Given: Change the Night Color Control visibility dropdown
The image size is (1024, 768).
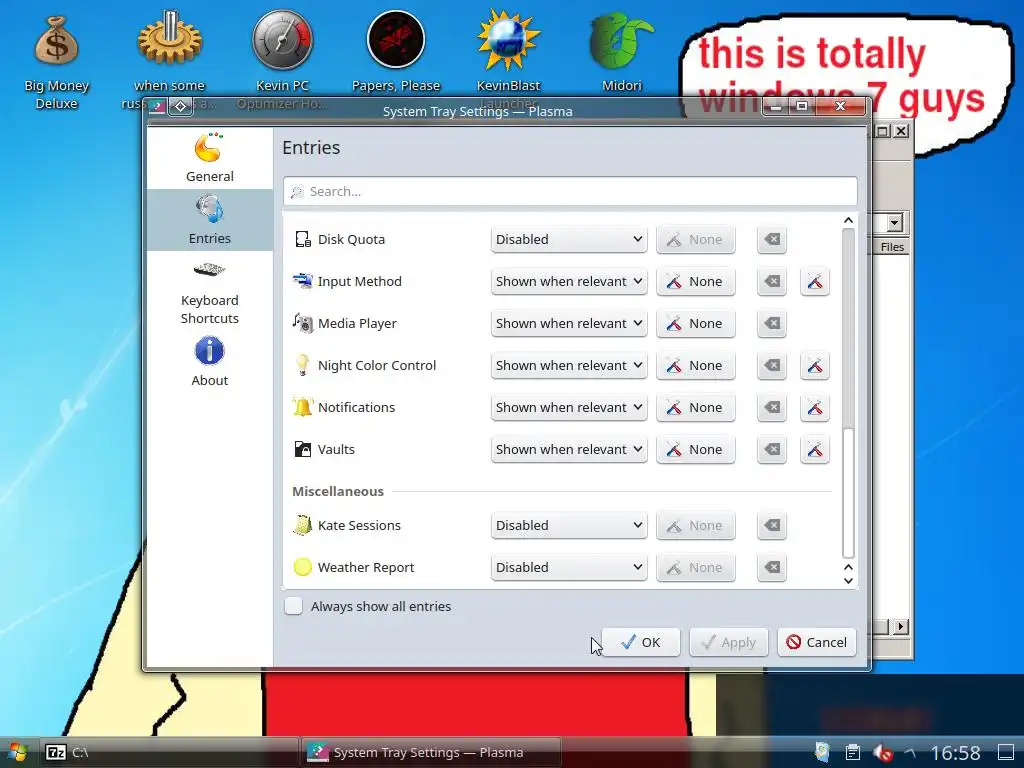Looking at the screenshot, I should pyautogui.click(x=569, y=366).
